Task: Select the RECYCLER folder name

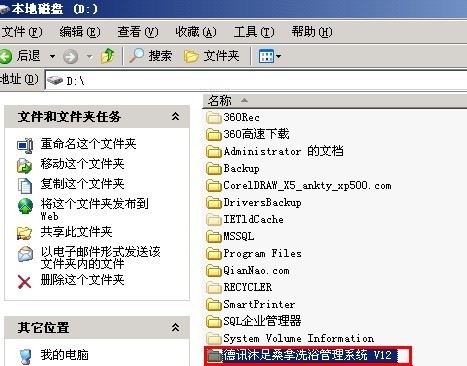Action: coord(248,287)
